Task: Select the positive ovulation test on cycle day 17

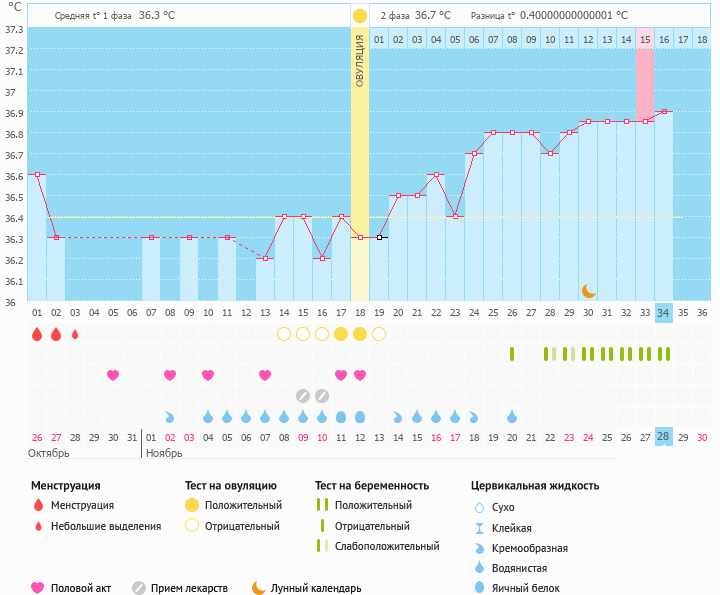Action: point(341,334)
